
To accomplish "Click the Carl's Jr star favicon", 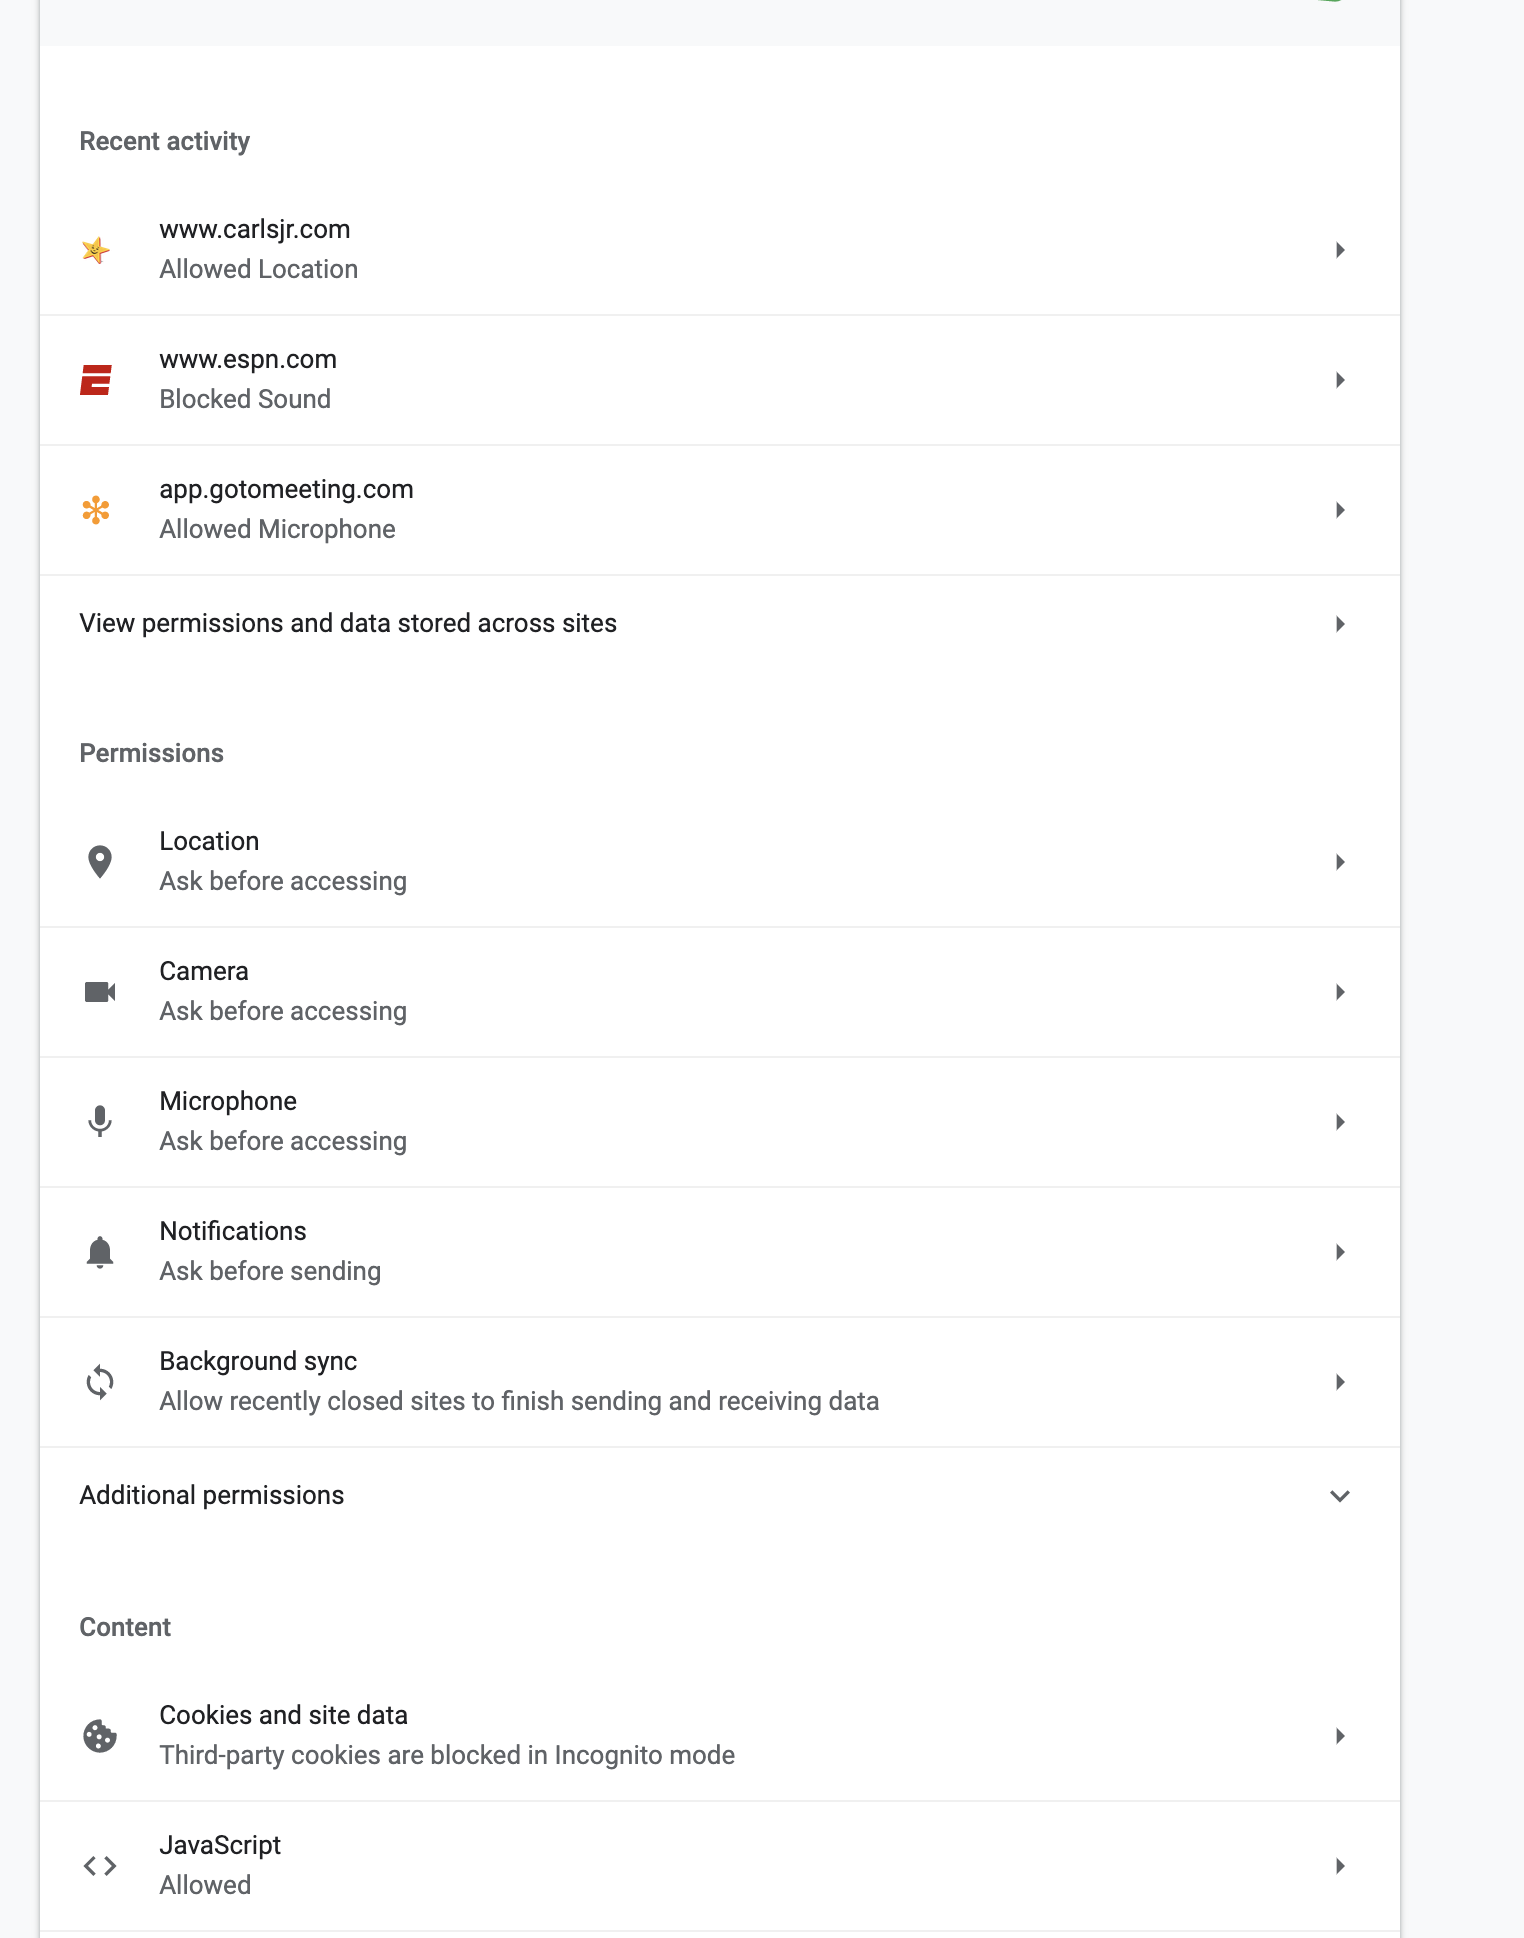I will pos(96,250).
